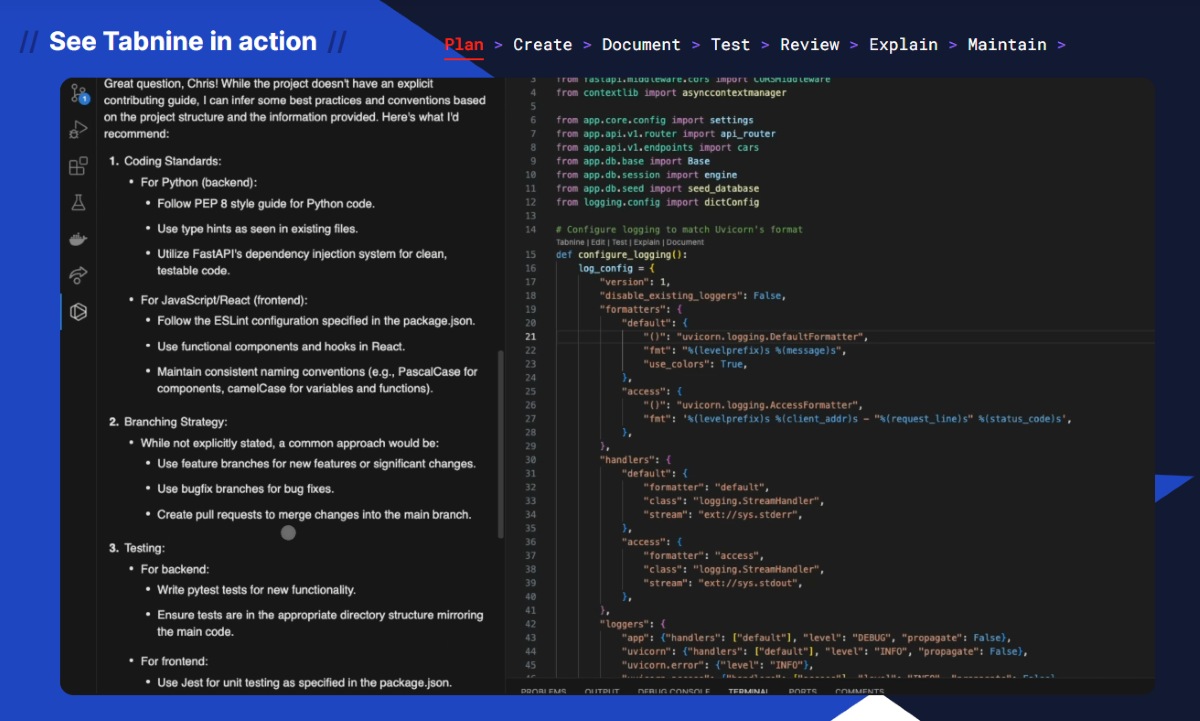The width and height of the screenshot is (1200, 721).
Task: Click "Use functional components and hooks" bullet
Action: click(281, 347)
